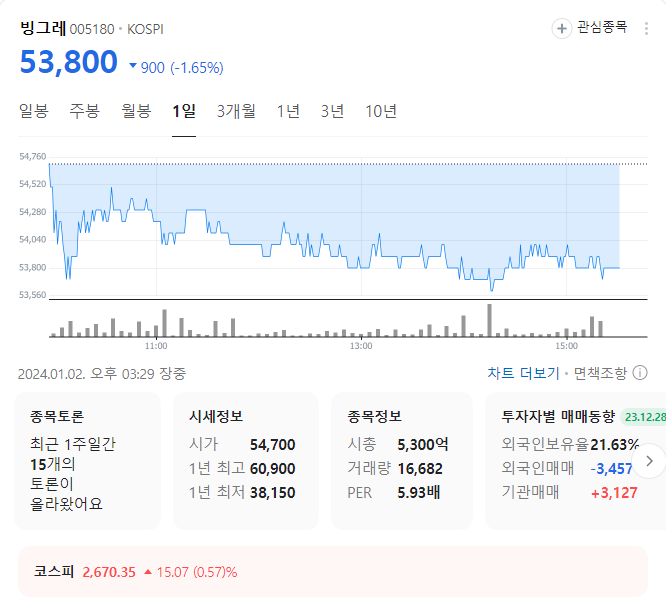Screen dimensions: 666x608
Task: Click the KOSPI value 2,670.35
Action: coord(109,572)
